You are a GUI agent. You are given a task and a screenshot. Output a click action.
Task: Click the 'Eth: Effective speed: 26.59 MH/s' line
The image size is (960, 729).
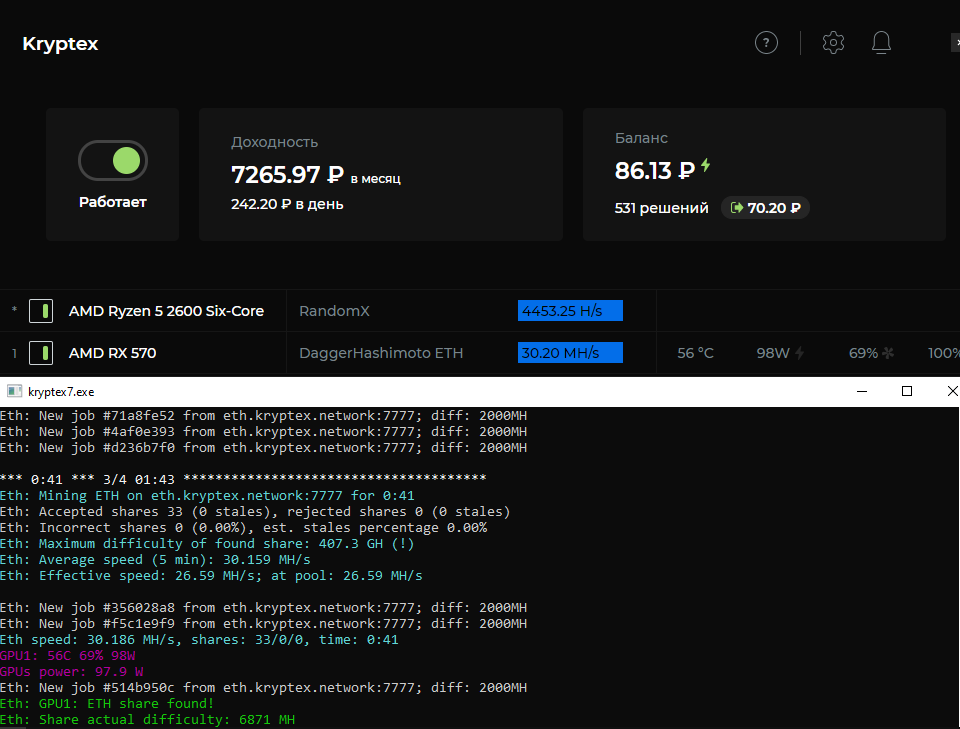point(211,576)
